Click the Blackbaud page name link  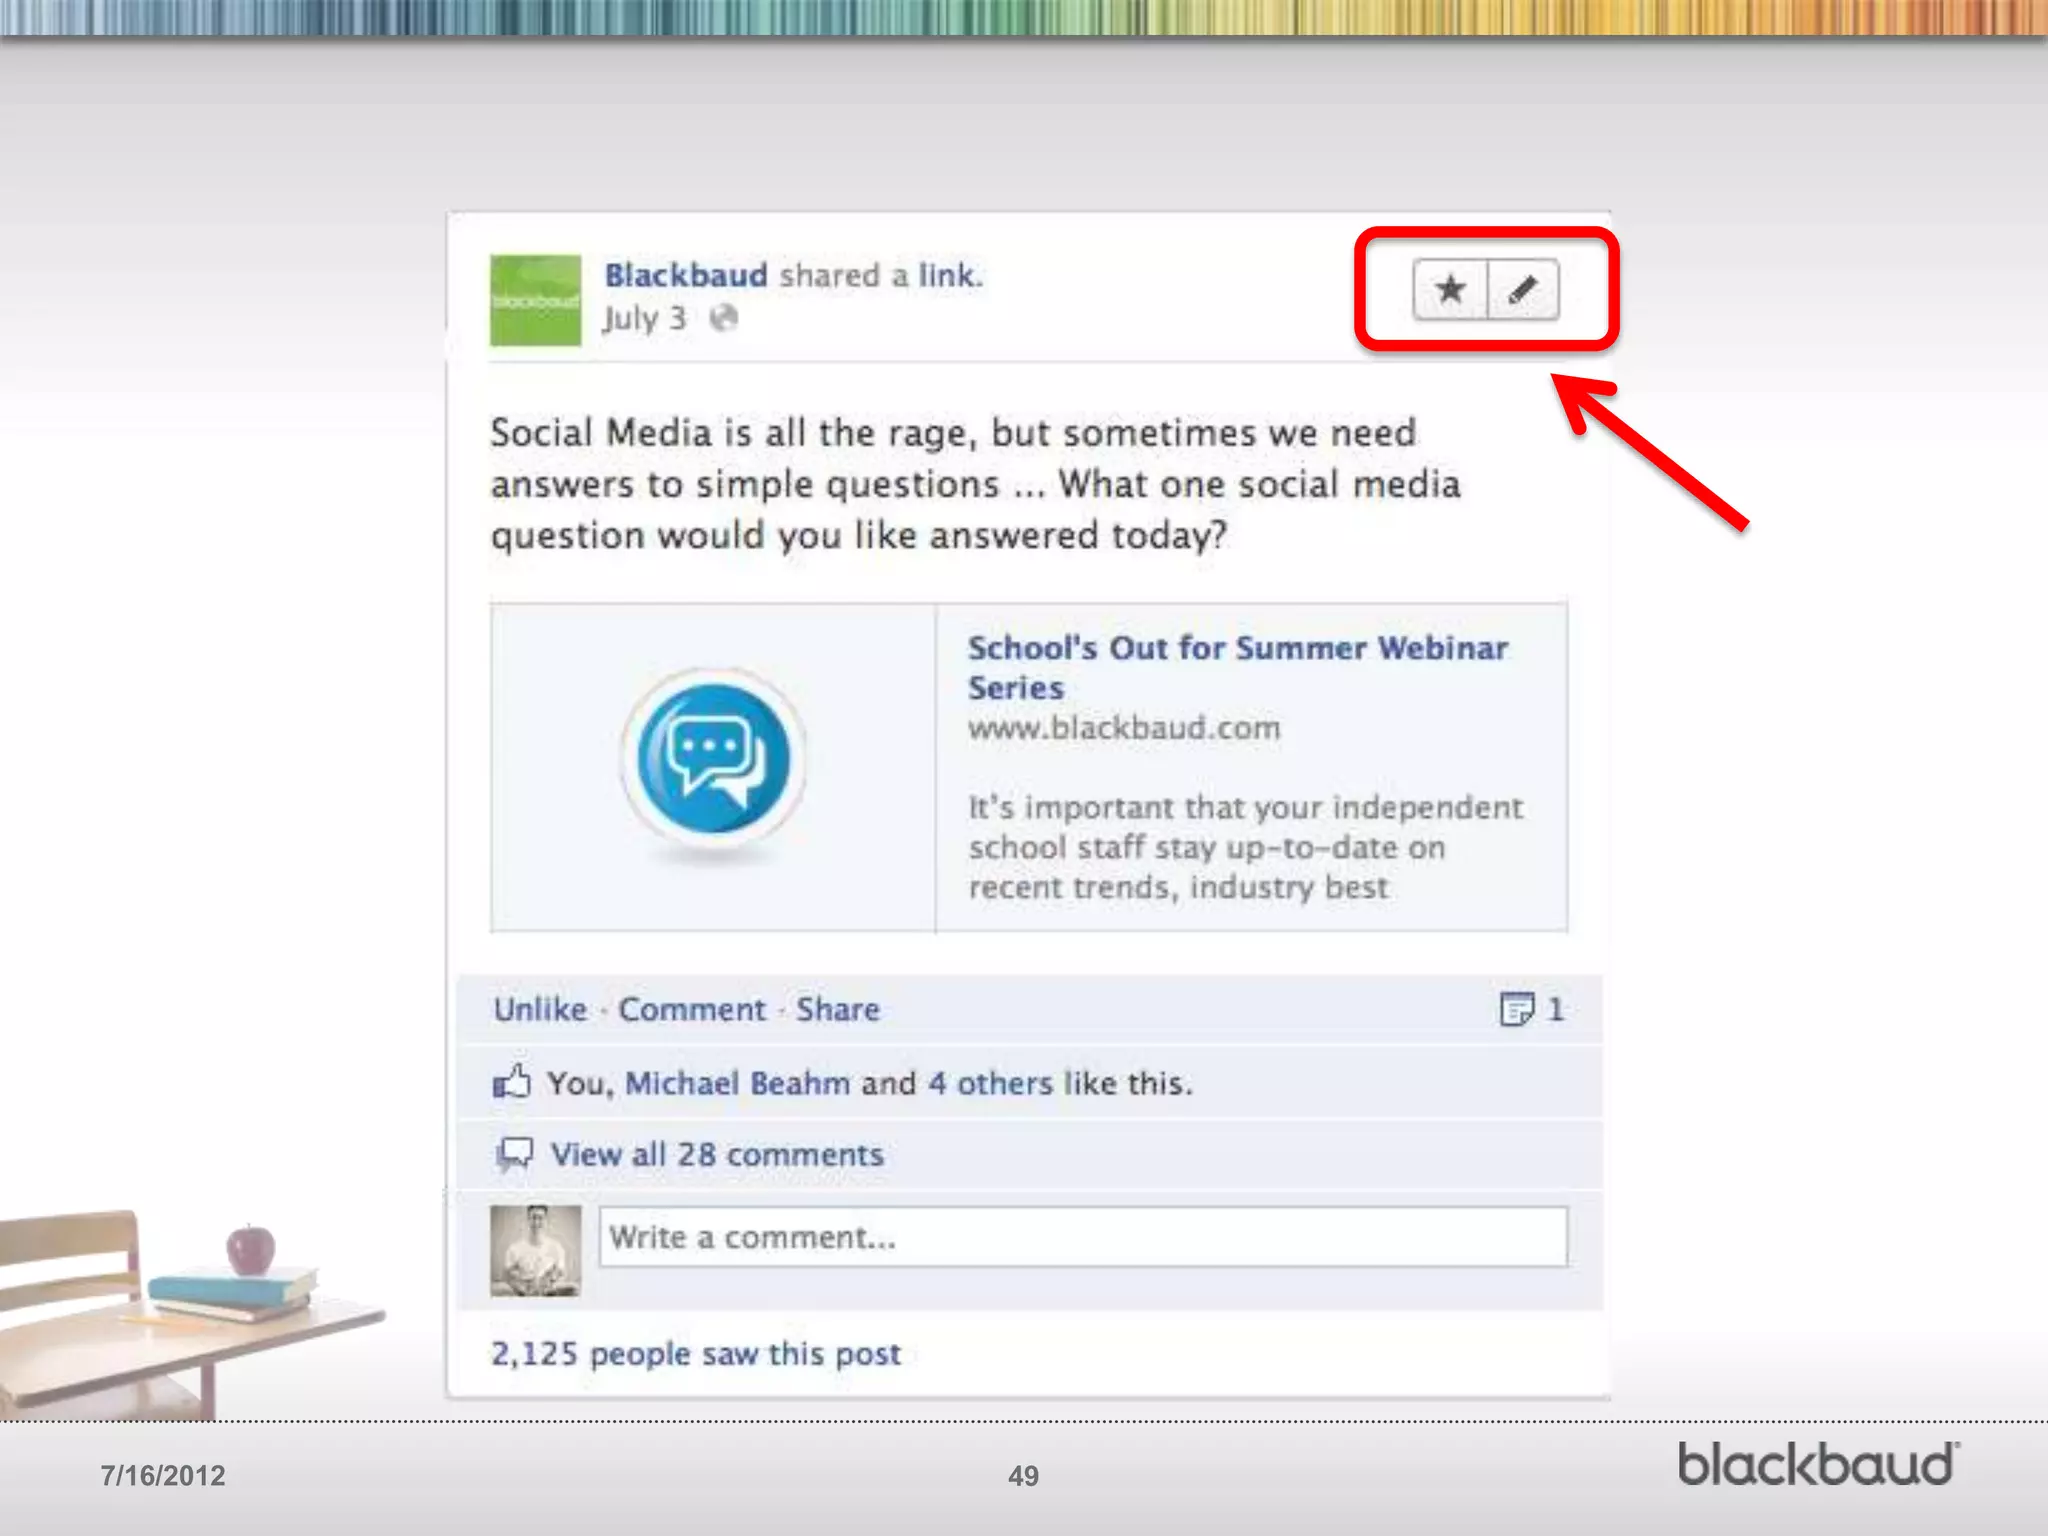(x=686, y=275)
